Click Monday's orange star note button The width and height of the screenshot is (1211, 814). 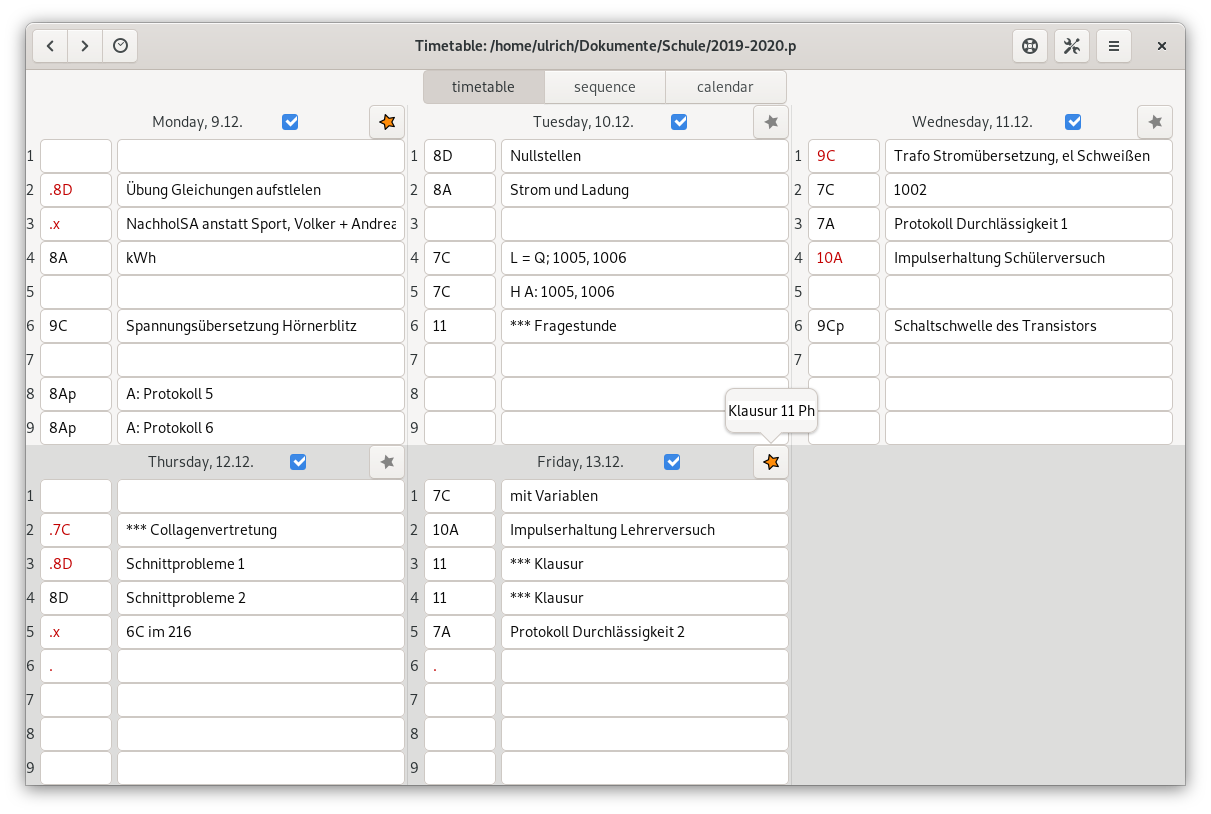coord(387,122)
